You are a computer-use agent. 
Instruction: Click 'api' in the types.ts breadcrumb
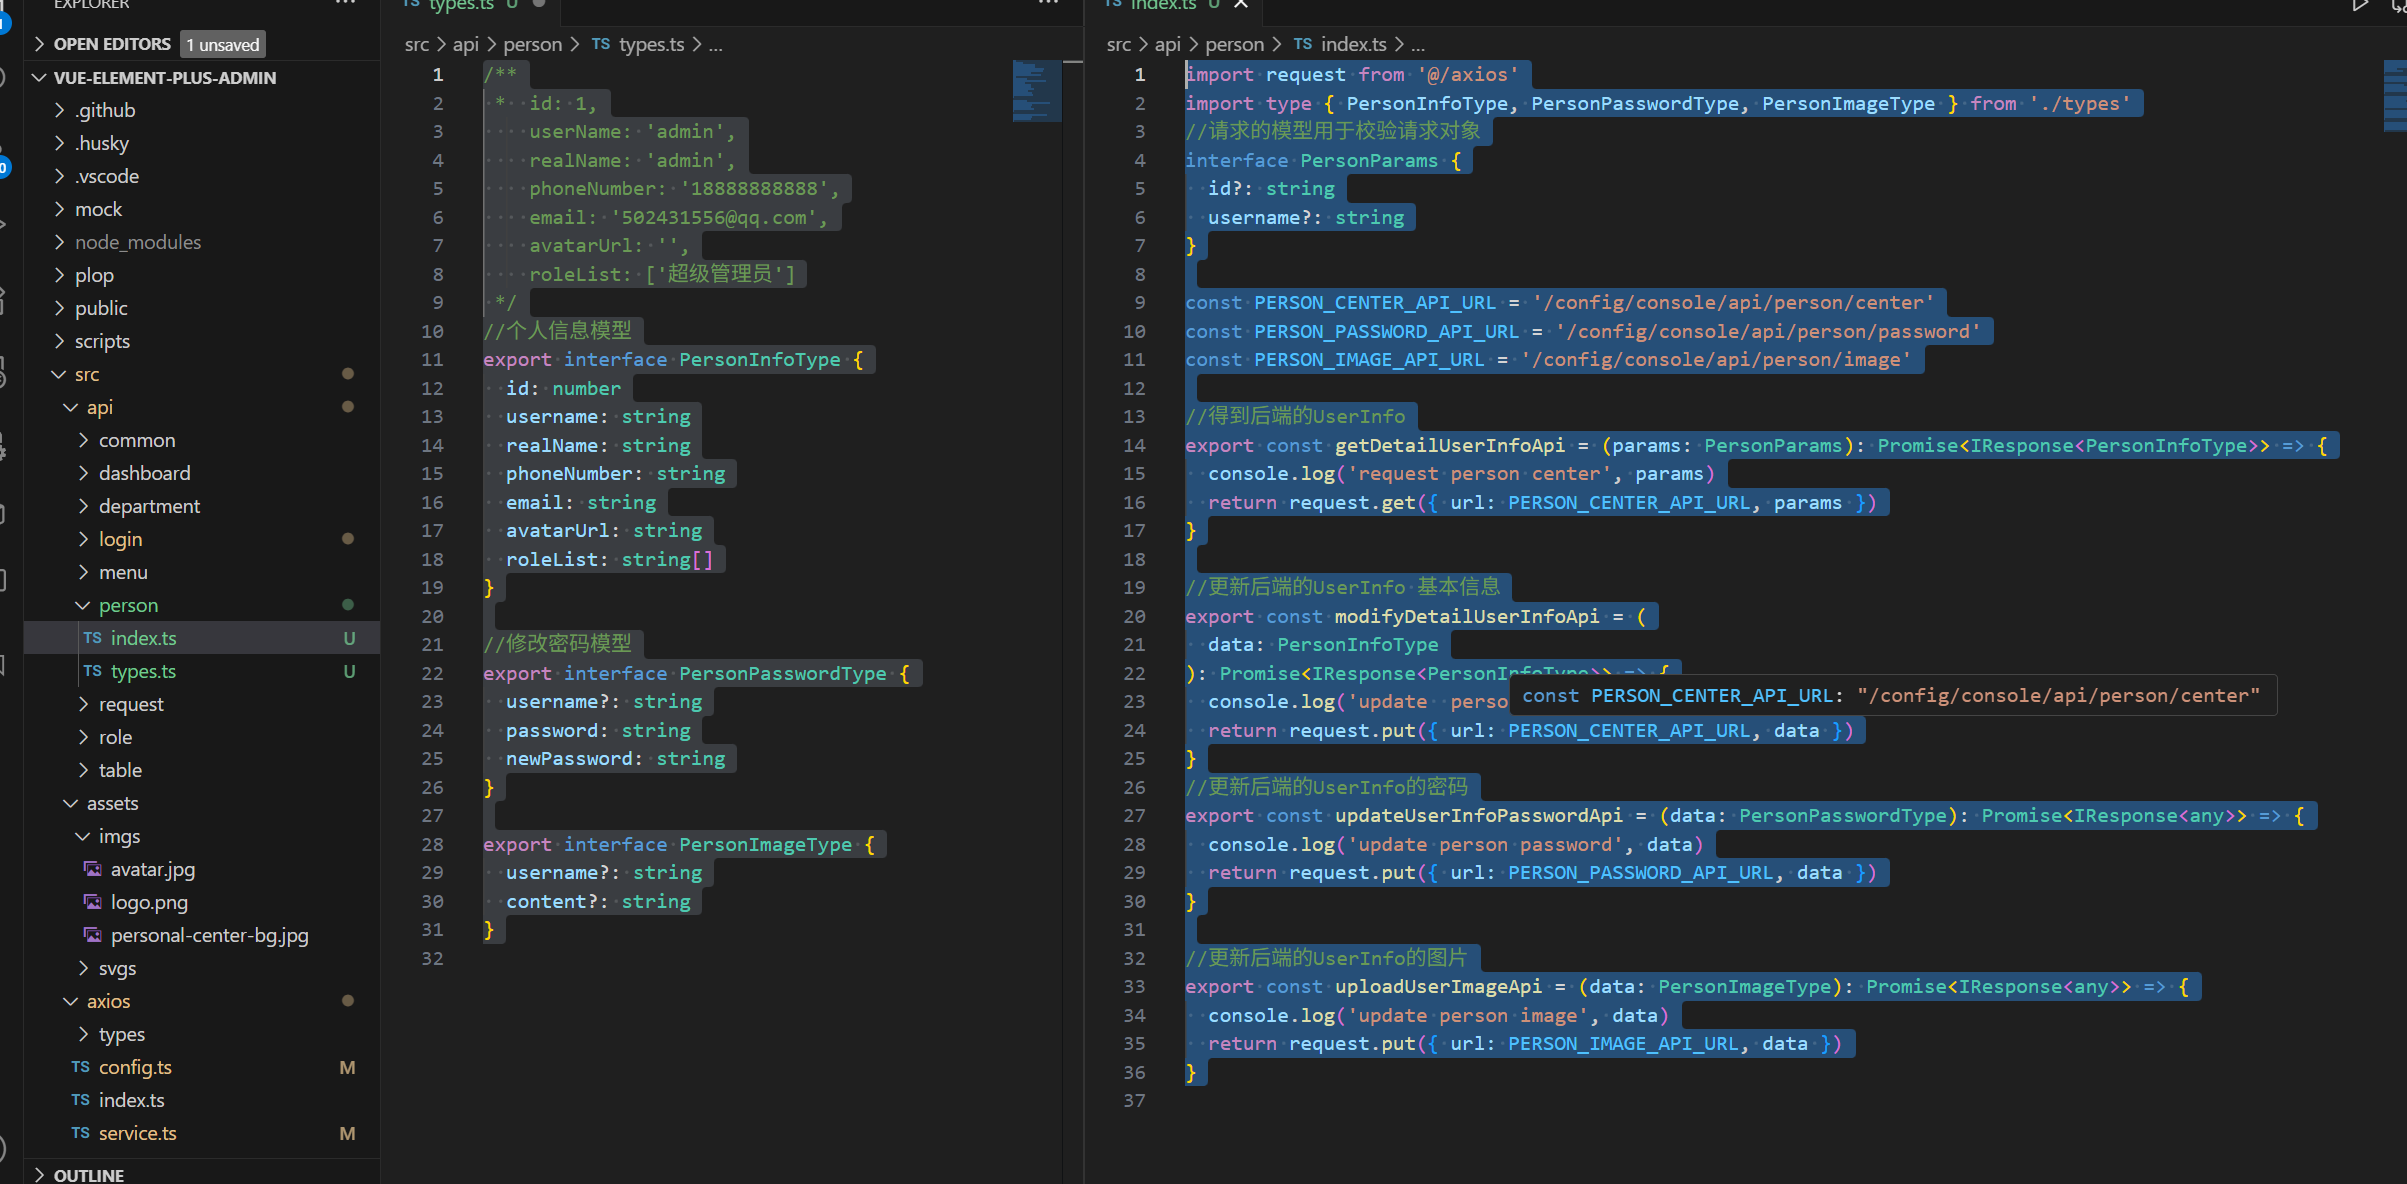click(466, 44)
